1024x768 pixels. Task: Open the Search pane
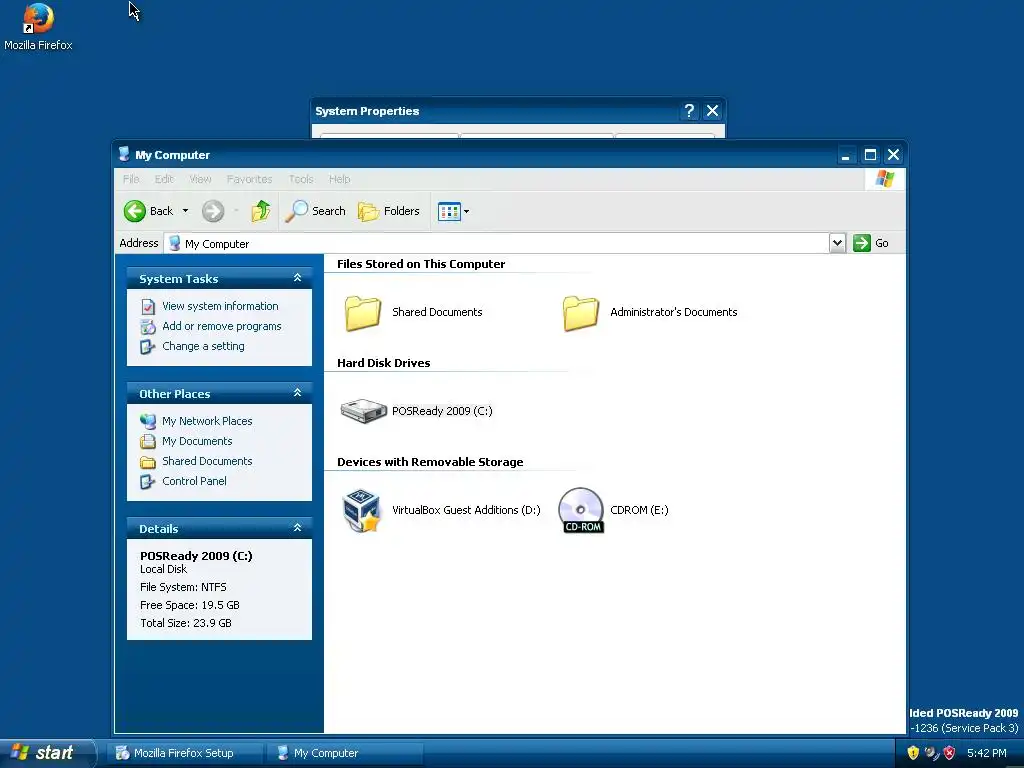315,211
